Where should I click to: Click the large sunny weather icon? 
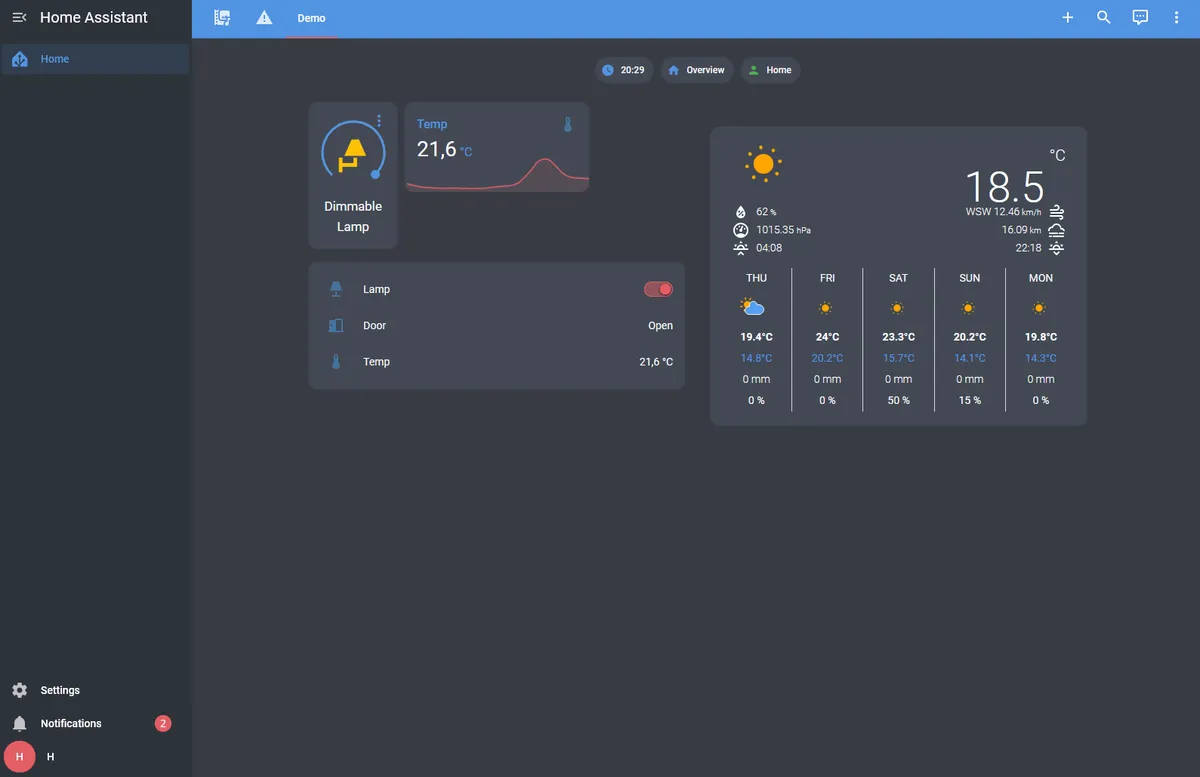click(x=763, y=163)
